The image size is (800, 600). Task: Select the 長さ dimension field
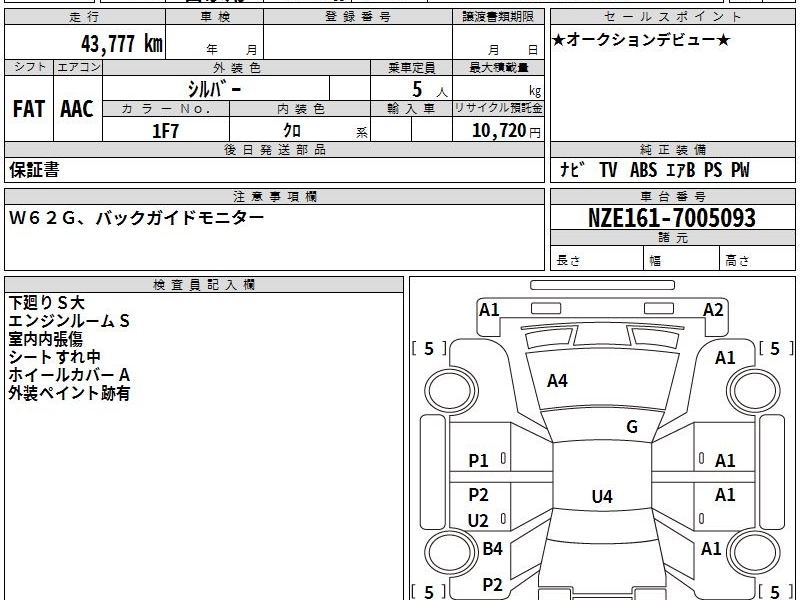tap(597, 259)
